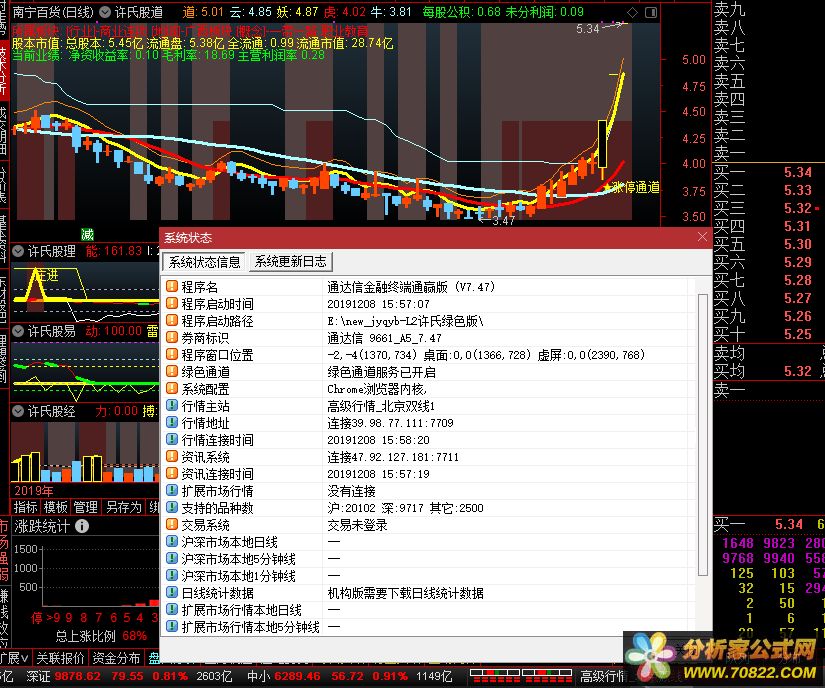Click the large yellow candlestick on the chart

click(x=602, y=144)
